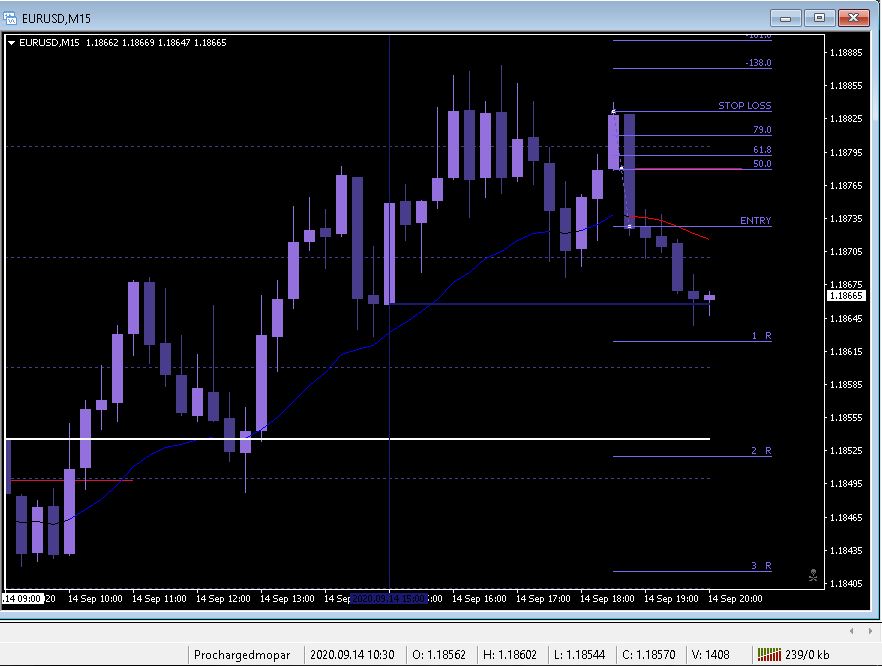Select the -138.0 Fibonacci level label
Screen dimensions: 882x666
coord(758,63)
